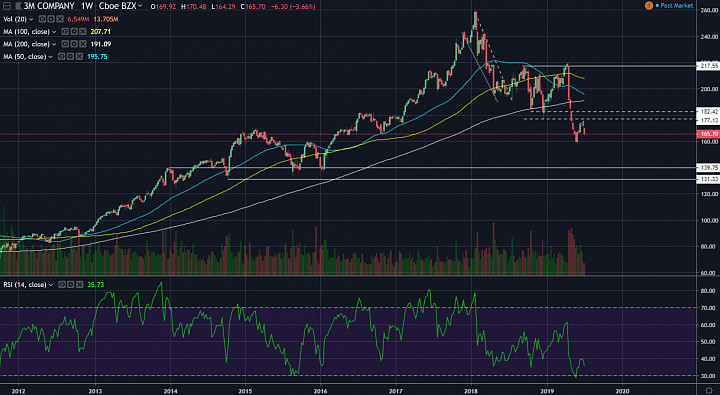Expand the MA (200, close) dropdown arrow
This screenshot has height=395, width=720.
pyautogui.click(x=54, y=45)
